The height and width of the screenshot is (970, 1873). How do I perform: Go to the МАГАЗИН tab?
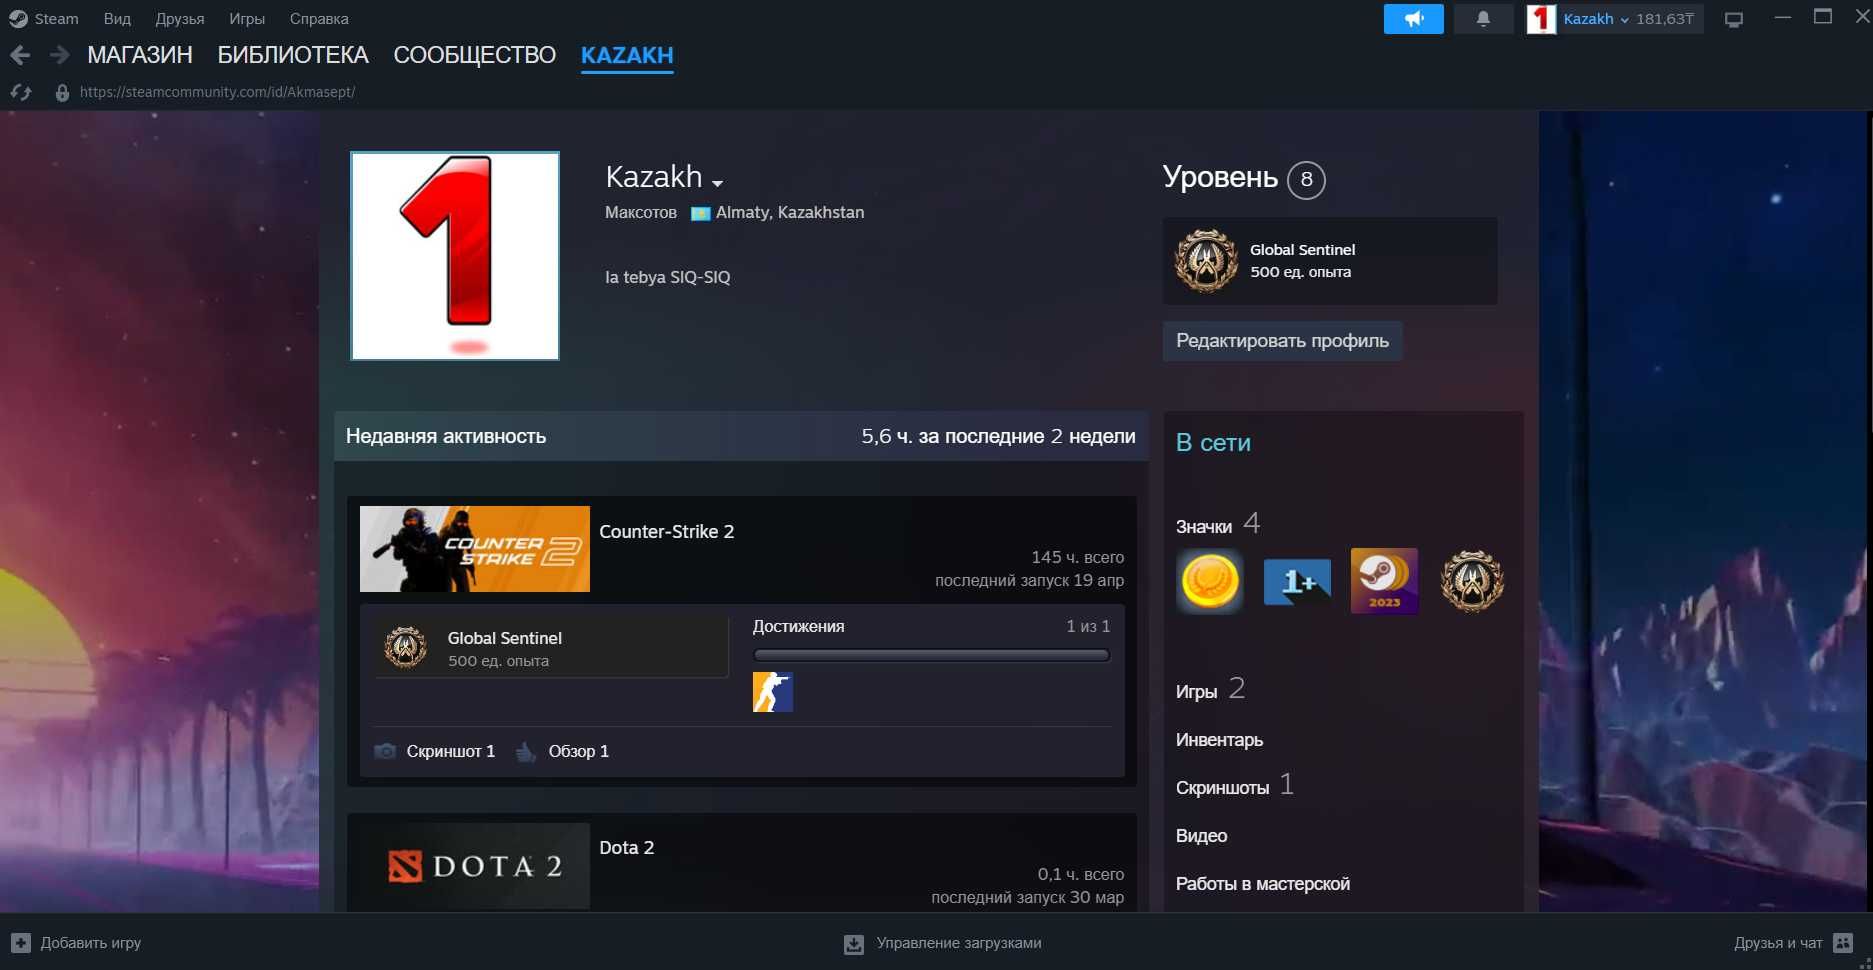(x=140, y=55)
